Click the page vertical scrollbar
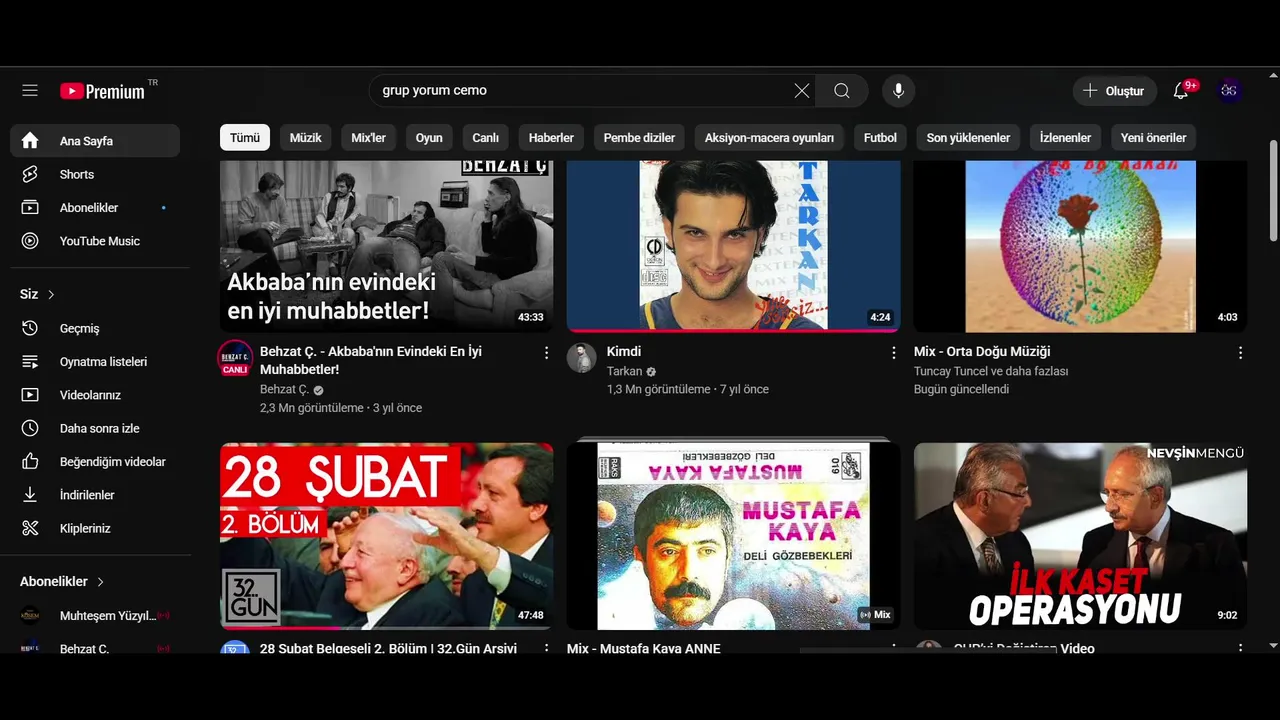This screenshot has width=1280, height=720. (1273, 190)
